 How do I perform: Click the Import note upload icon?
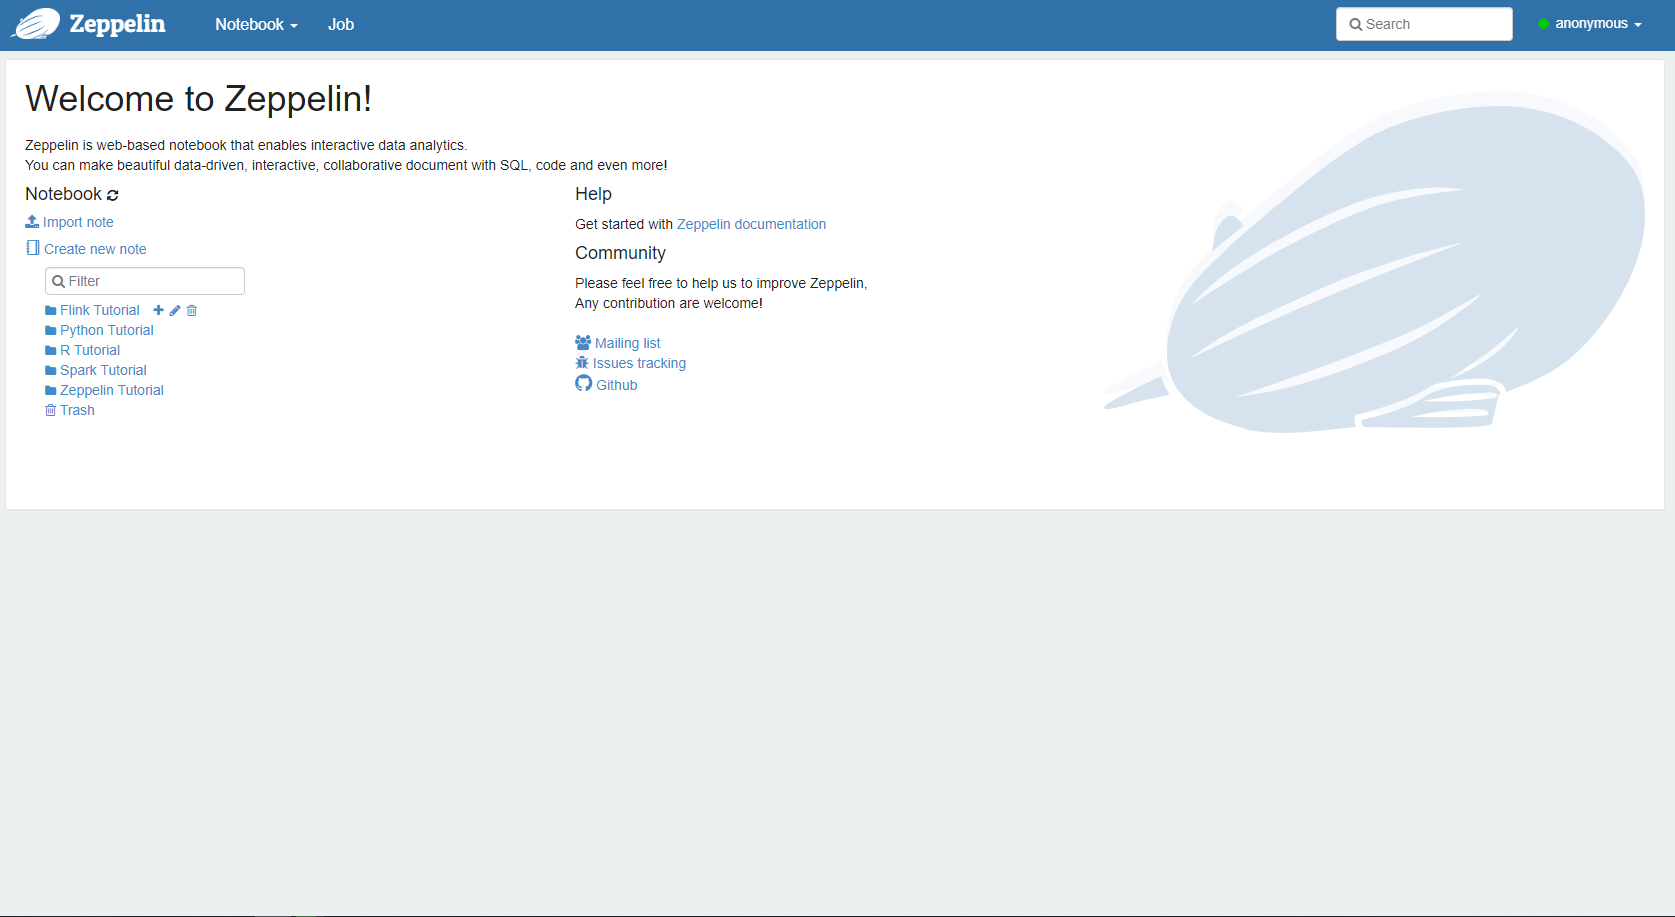(x=32, y=222)
